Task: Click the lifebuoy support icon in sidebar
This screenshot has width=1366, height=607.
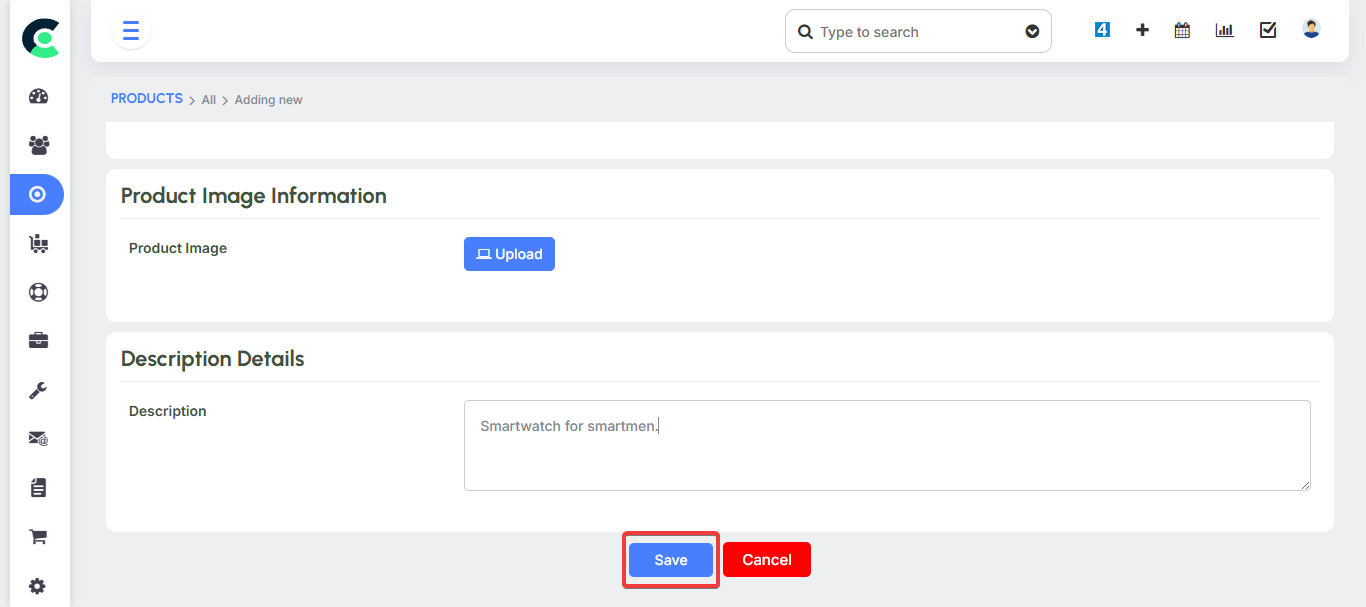Action: (x=39, y=292)
